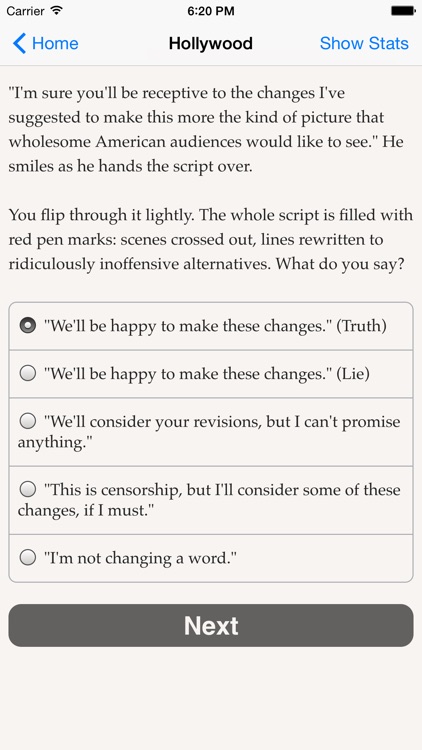Open the Show Stats view

pyautogui.click(x=364, y=44)
